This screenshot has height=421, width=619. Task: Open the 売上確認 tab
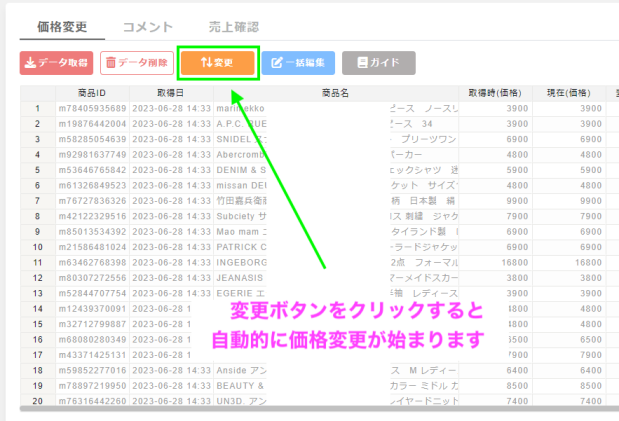coord(235,27)
